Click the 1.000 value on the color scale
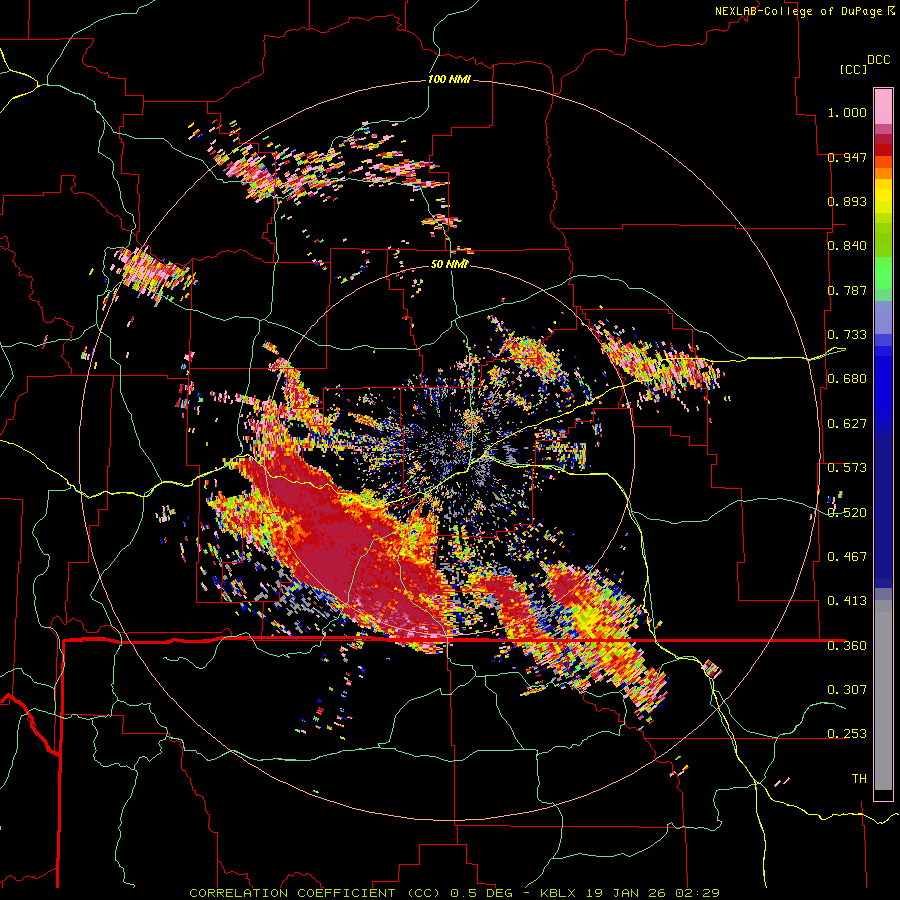 847,112
